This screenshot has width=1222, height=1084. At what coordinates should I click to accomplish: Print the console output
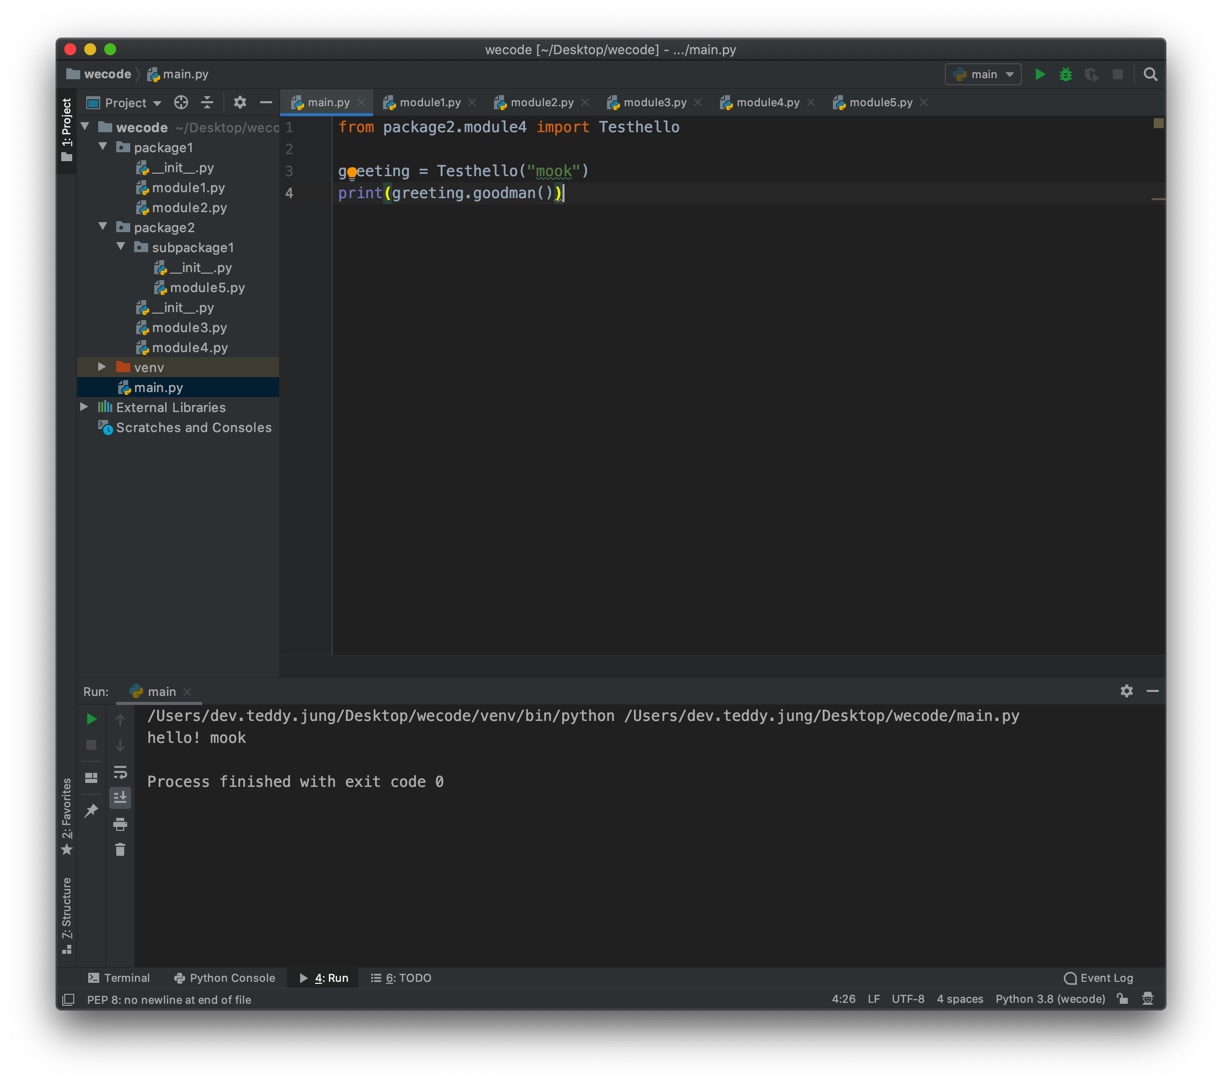(120, 821)
